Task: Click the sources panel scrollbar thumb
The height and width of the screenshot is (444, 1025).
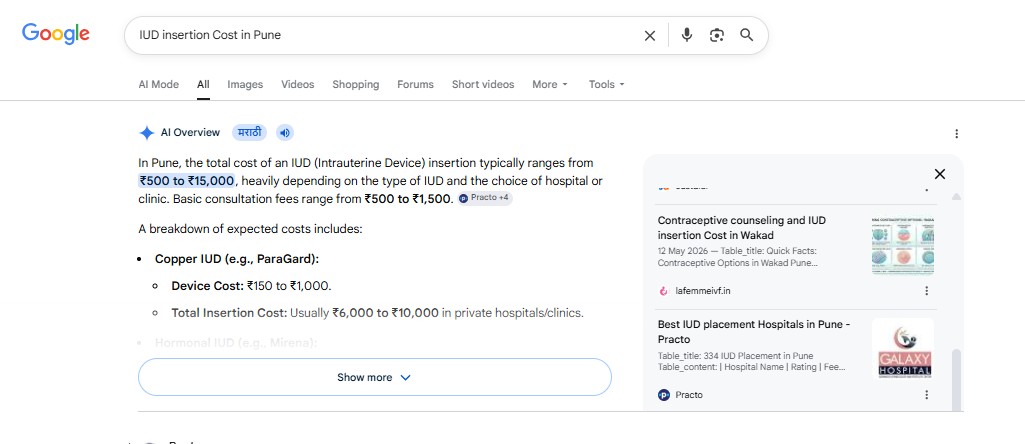Action: point(956,379)
